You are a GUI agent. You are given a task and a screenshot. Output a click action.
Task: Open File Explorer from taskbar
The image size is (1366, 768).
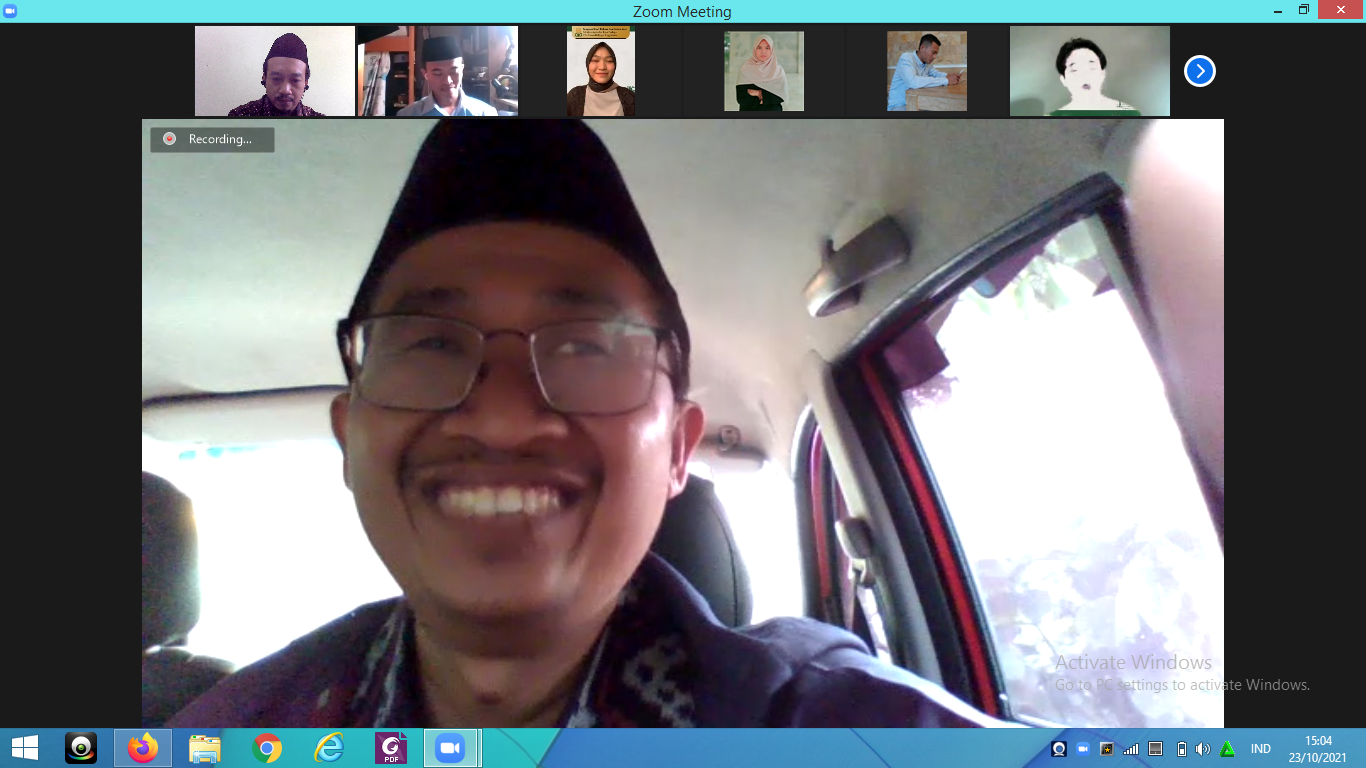tap(205, 748)
